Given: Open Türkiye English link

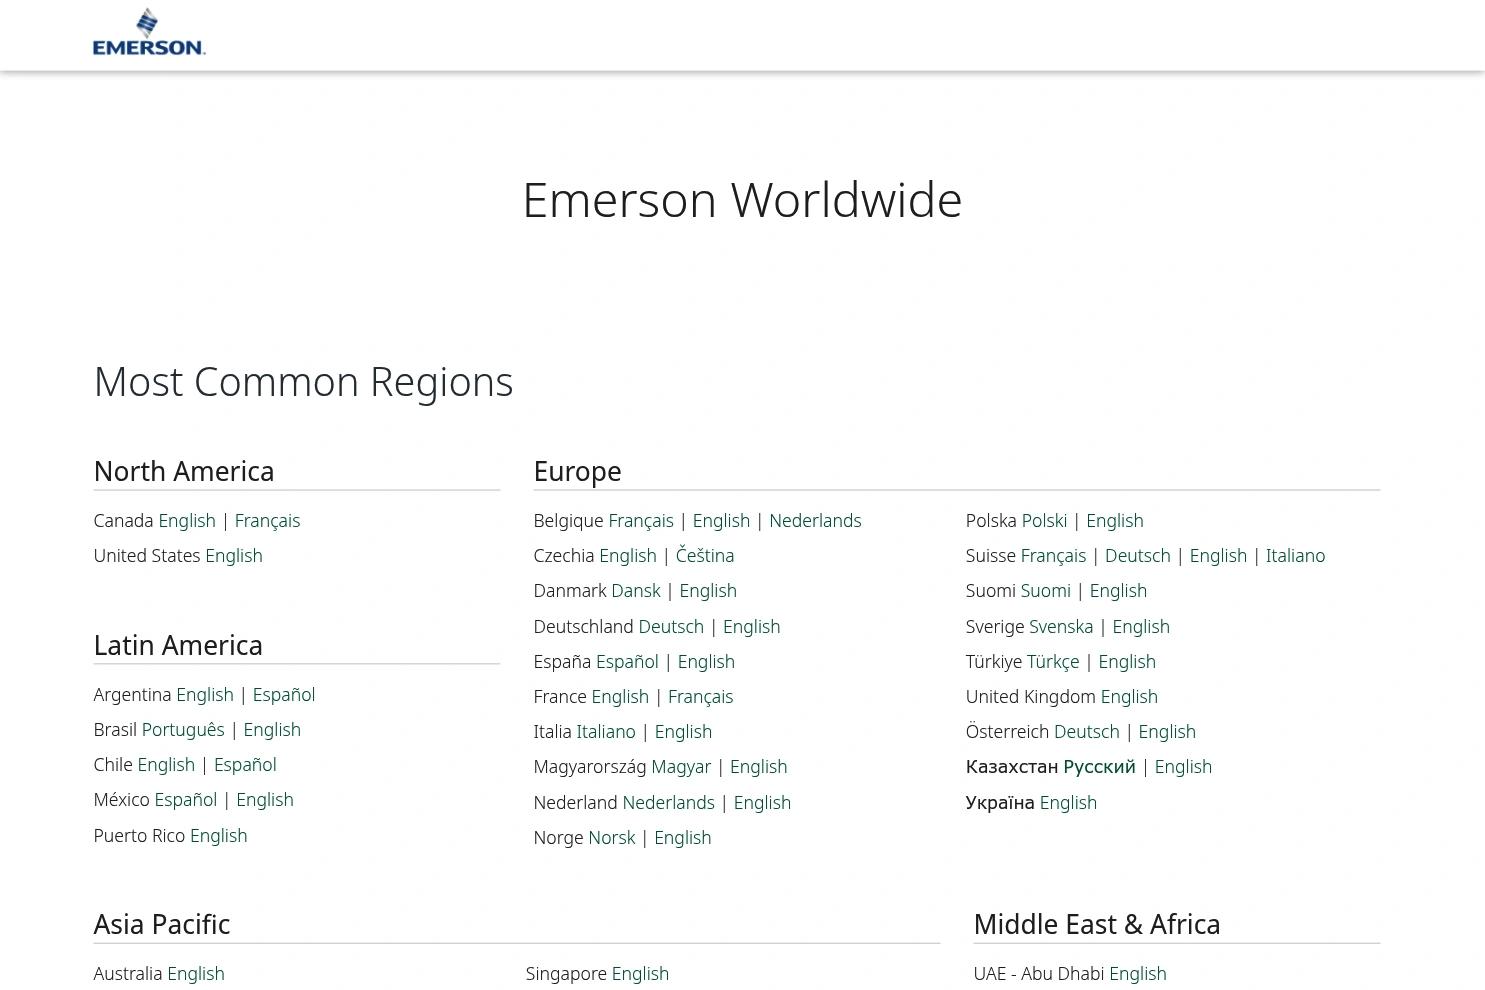Looking at the screenshot, I should (x=1127, y=661).
